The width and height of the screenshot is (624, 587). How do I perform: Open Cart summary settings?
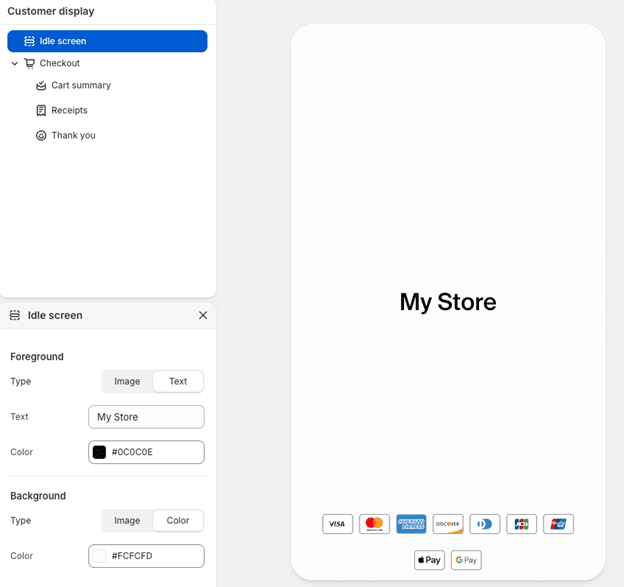[x=81, y=85]
